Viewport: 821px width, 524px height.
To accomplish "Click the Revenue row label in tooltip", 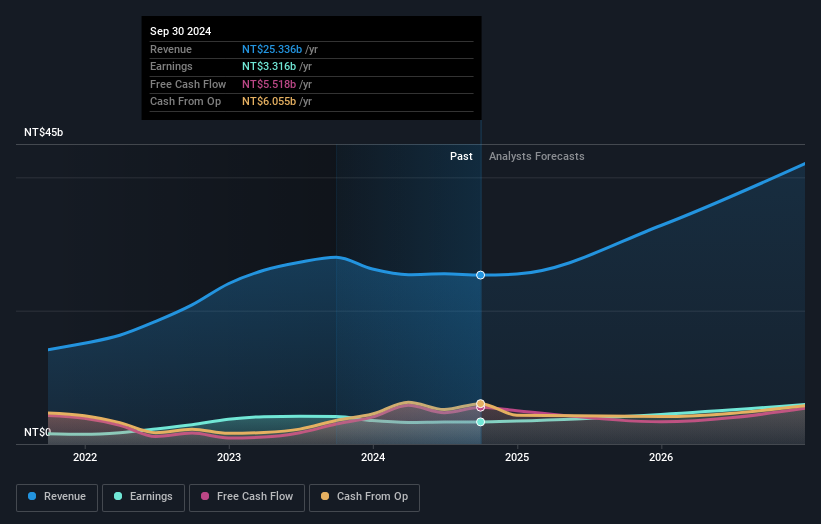I will [171, 49].
